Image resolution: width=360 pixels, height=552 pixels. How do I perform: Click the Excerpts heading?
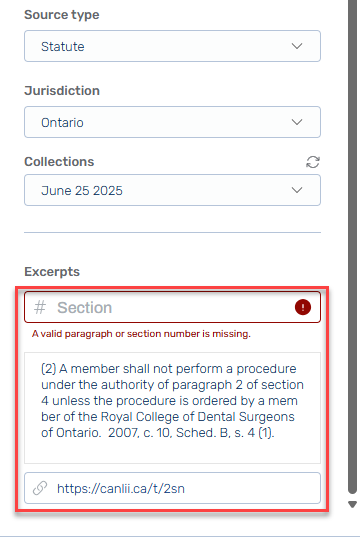(52, 272)
